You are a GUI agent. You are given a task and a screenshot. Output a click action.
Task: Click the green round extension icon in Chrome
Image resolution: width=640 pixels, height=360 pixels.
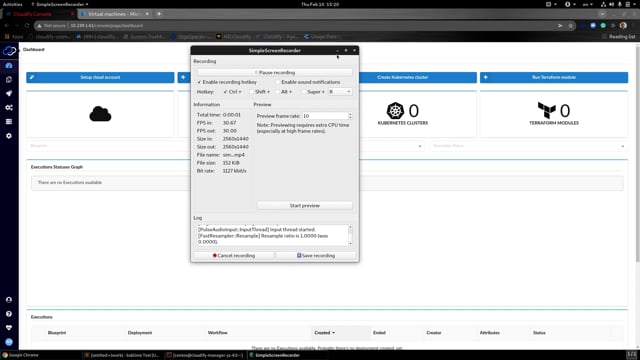603,25
